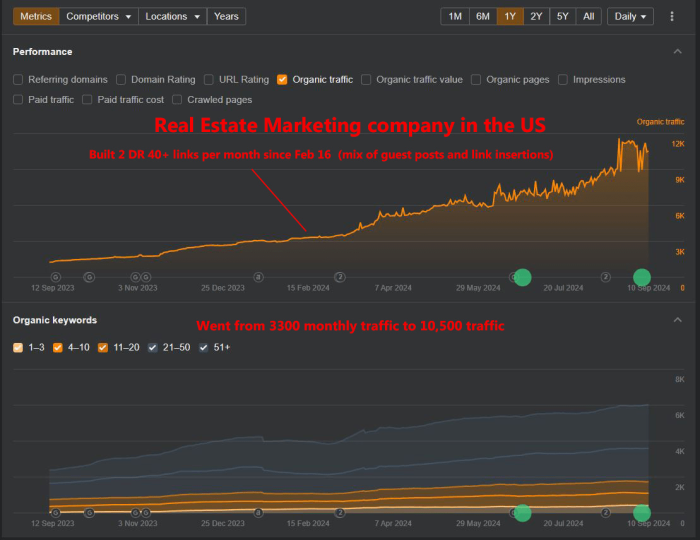Click the Years button

pos(226,17)
